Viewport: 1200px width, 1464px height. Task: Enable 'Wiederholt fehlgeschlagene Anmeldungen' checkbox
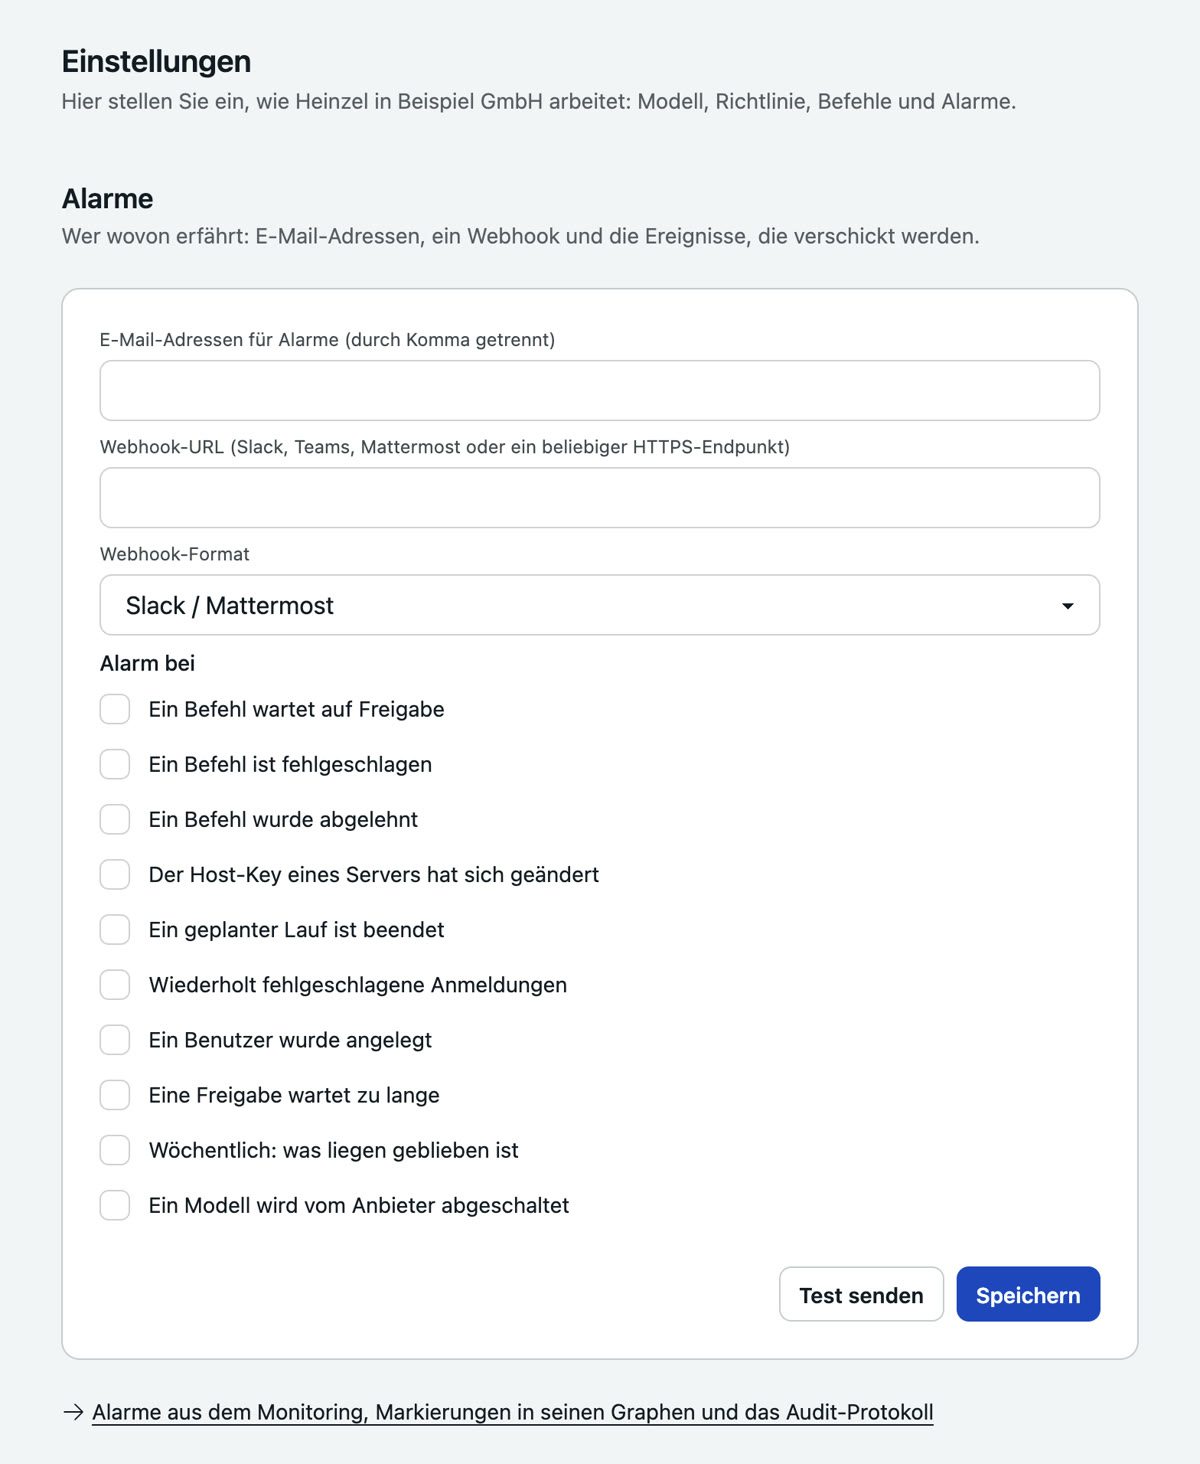pos(115,984)
